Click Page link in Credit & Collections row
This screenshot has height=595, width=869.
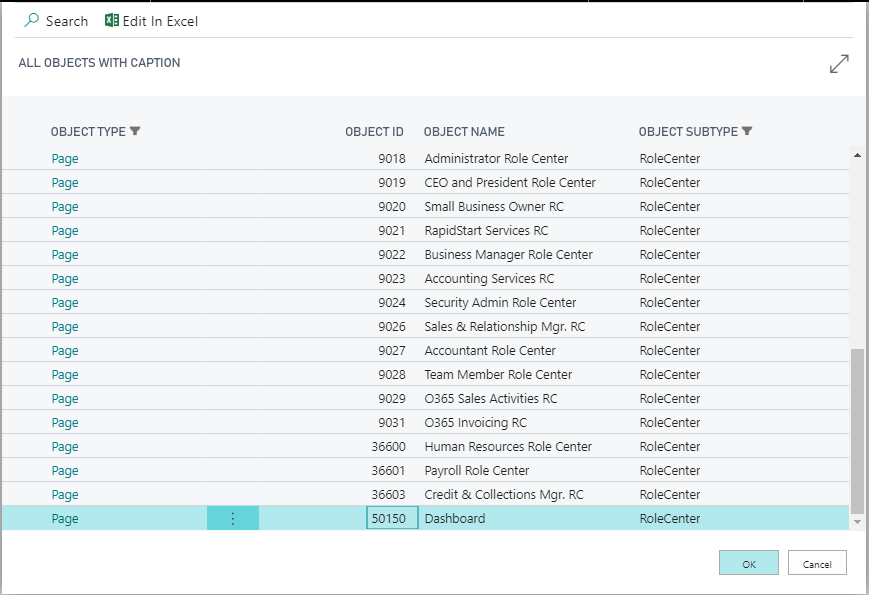tap(65, 495)
